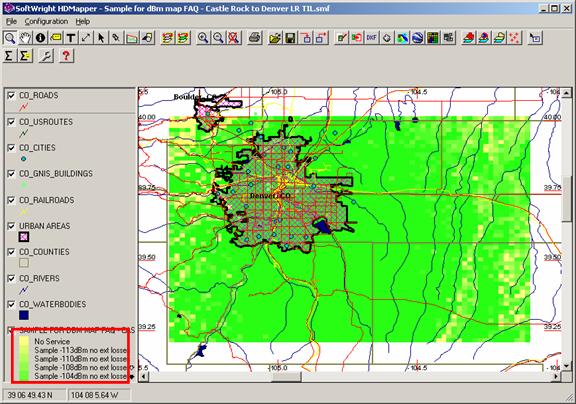Click the CO_COUNTIES gray symbol swatch
The width and height of the screenshot is (576, 404).
24,263
